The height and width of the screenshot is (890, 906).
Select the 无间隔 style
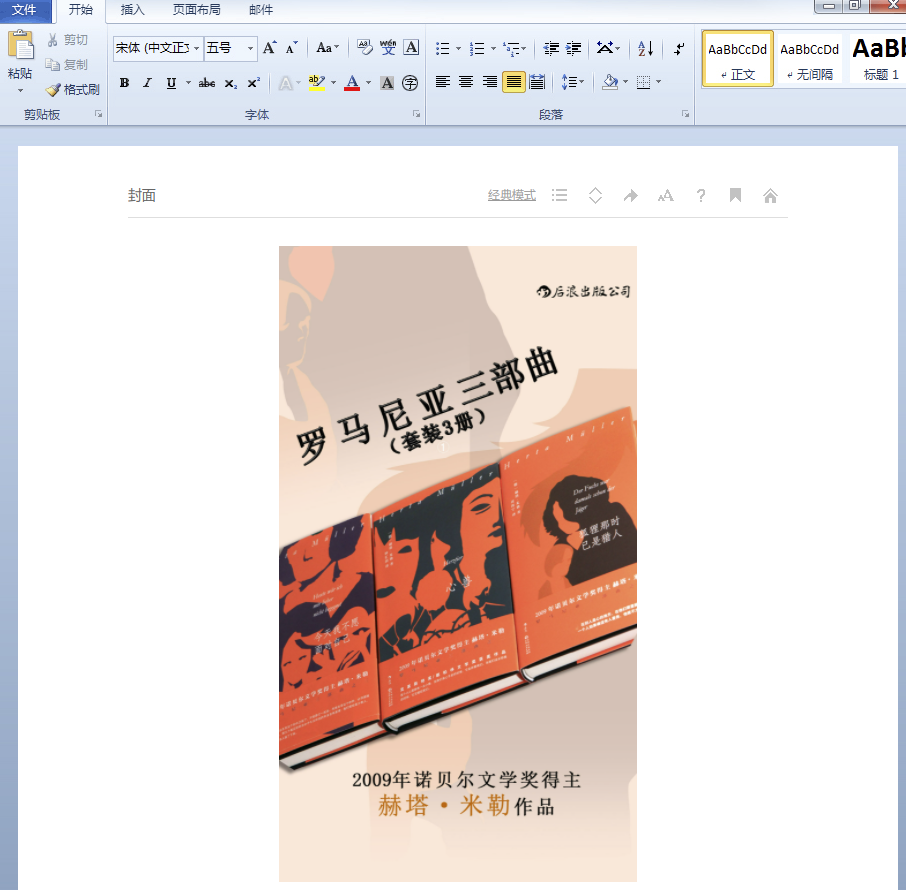coord(809,59)
